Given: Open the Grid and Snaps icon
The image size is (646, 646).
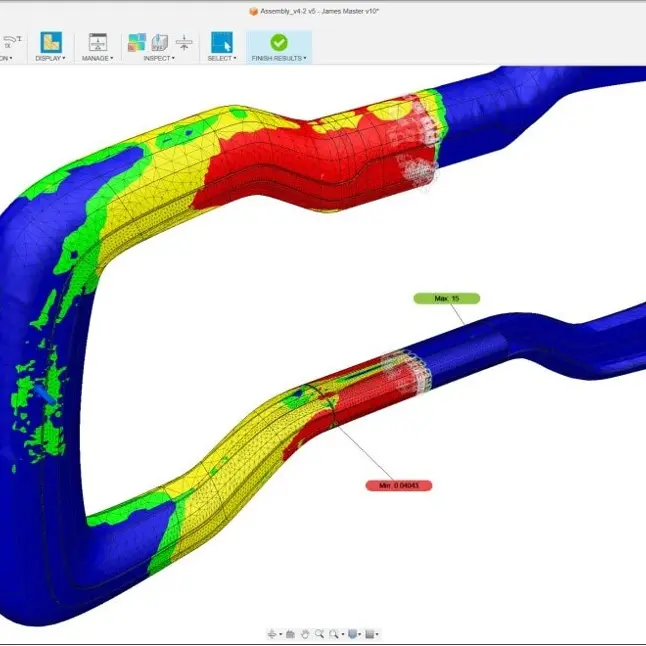Looking at the screenshot, I should pos(370,634).
